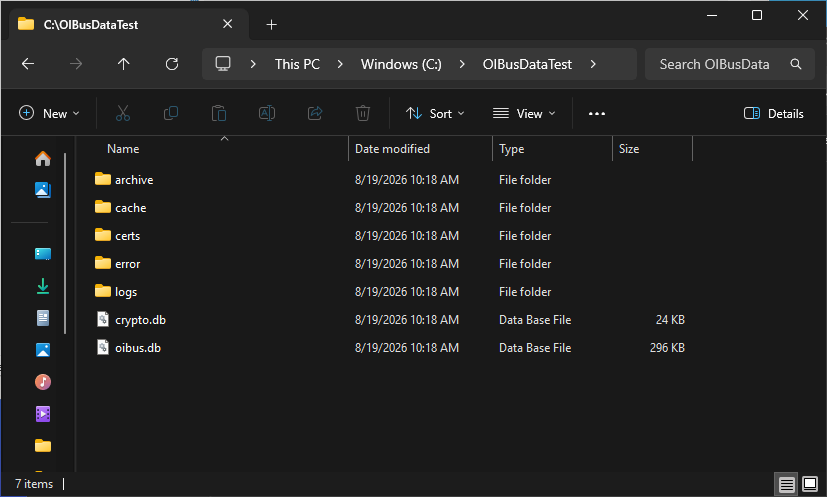Maximize the File Explorer window
Viewport: 827px width, 497px height.
coord(757,15)
